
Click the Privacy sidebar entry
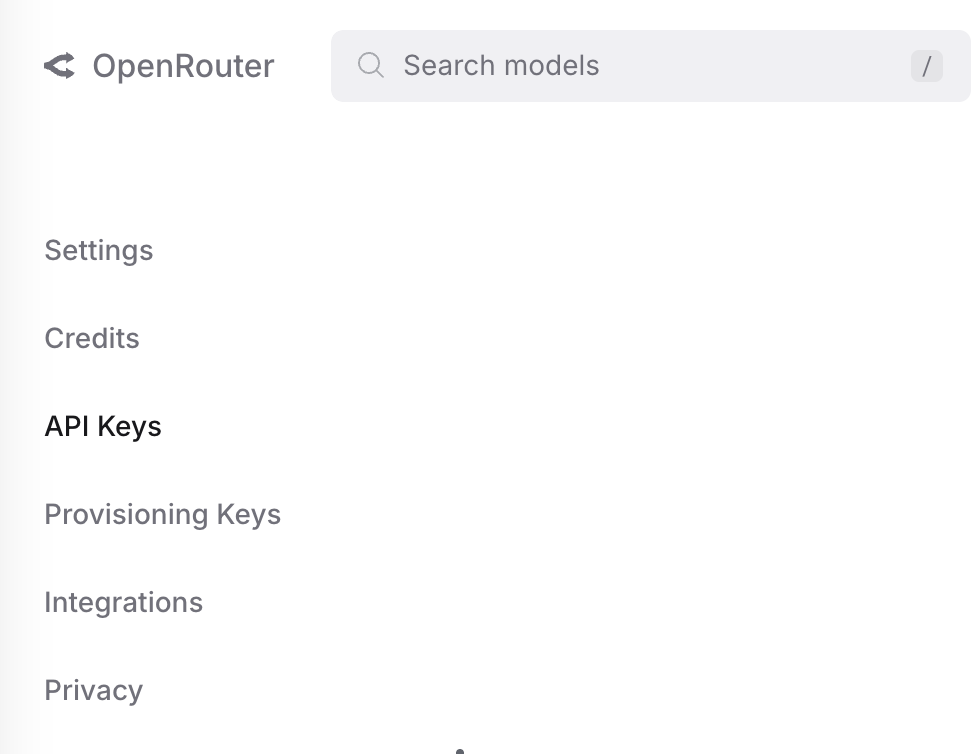point(93,690)
